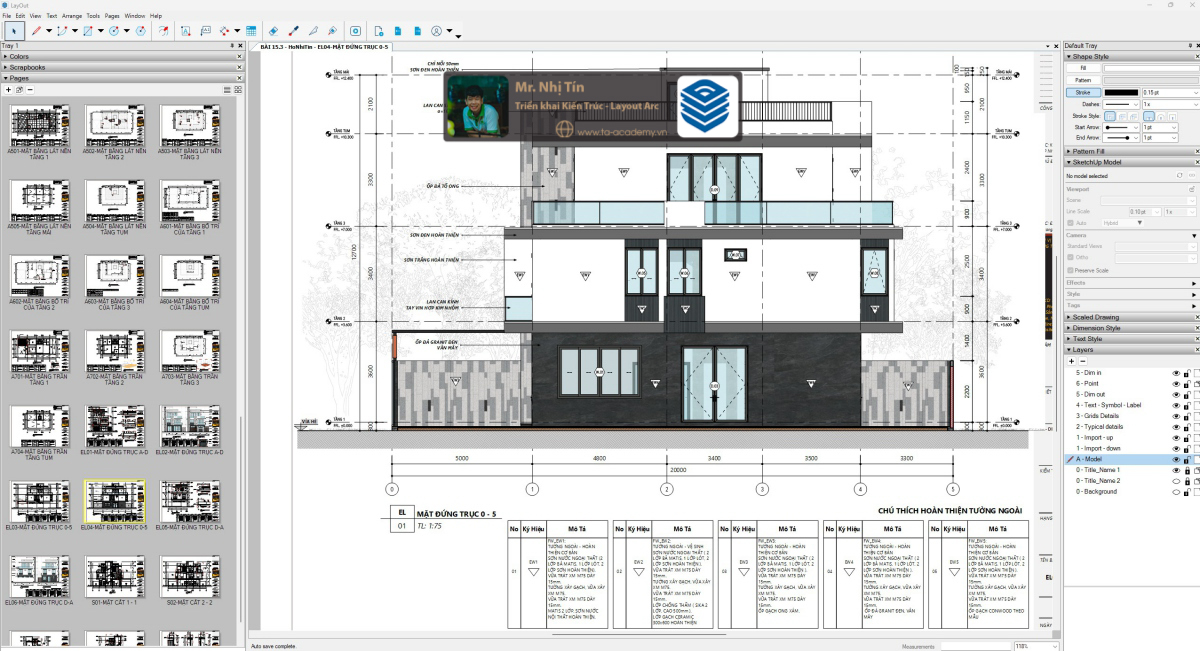1200x651 pixels.
Task: Hide the A - Model layer
Action: point(1176,459)
